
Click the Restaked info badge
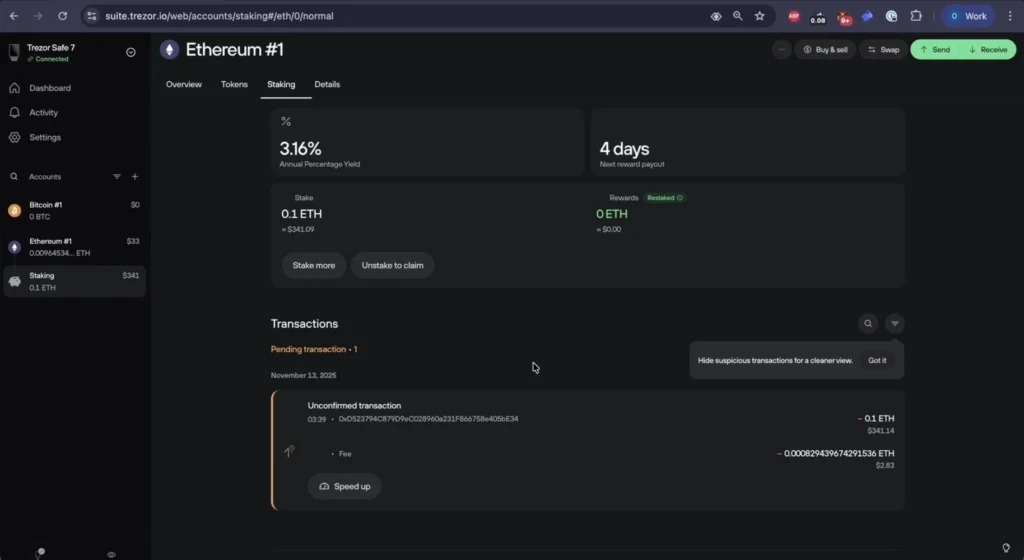point(665,198)
